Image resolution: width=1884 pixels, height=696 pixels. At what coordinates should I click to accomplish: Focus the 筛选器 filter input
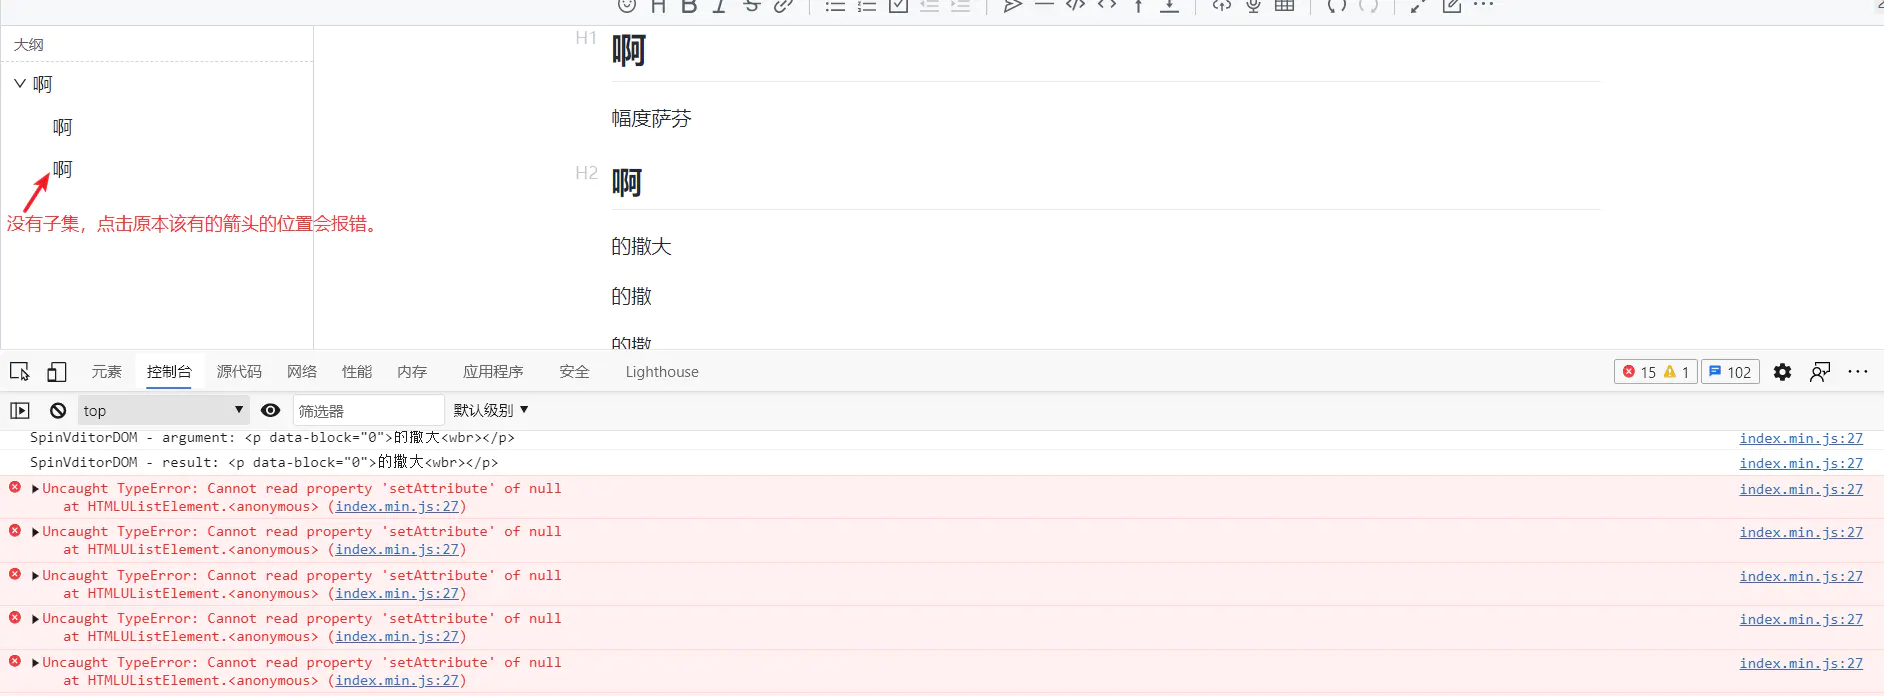tap(368, 411)
